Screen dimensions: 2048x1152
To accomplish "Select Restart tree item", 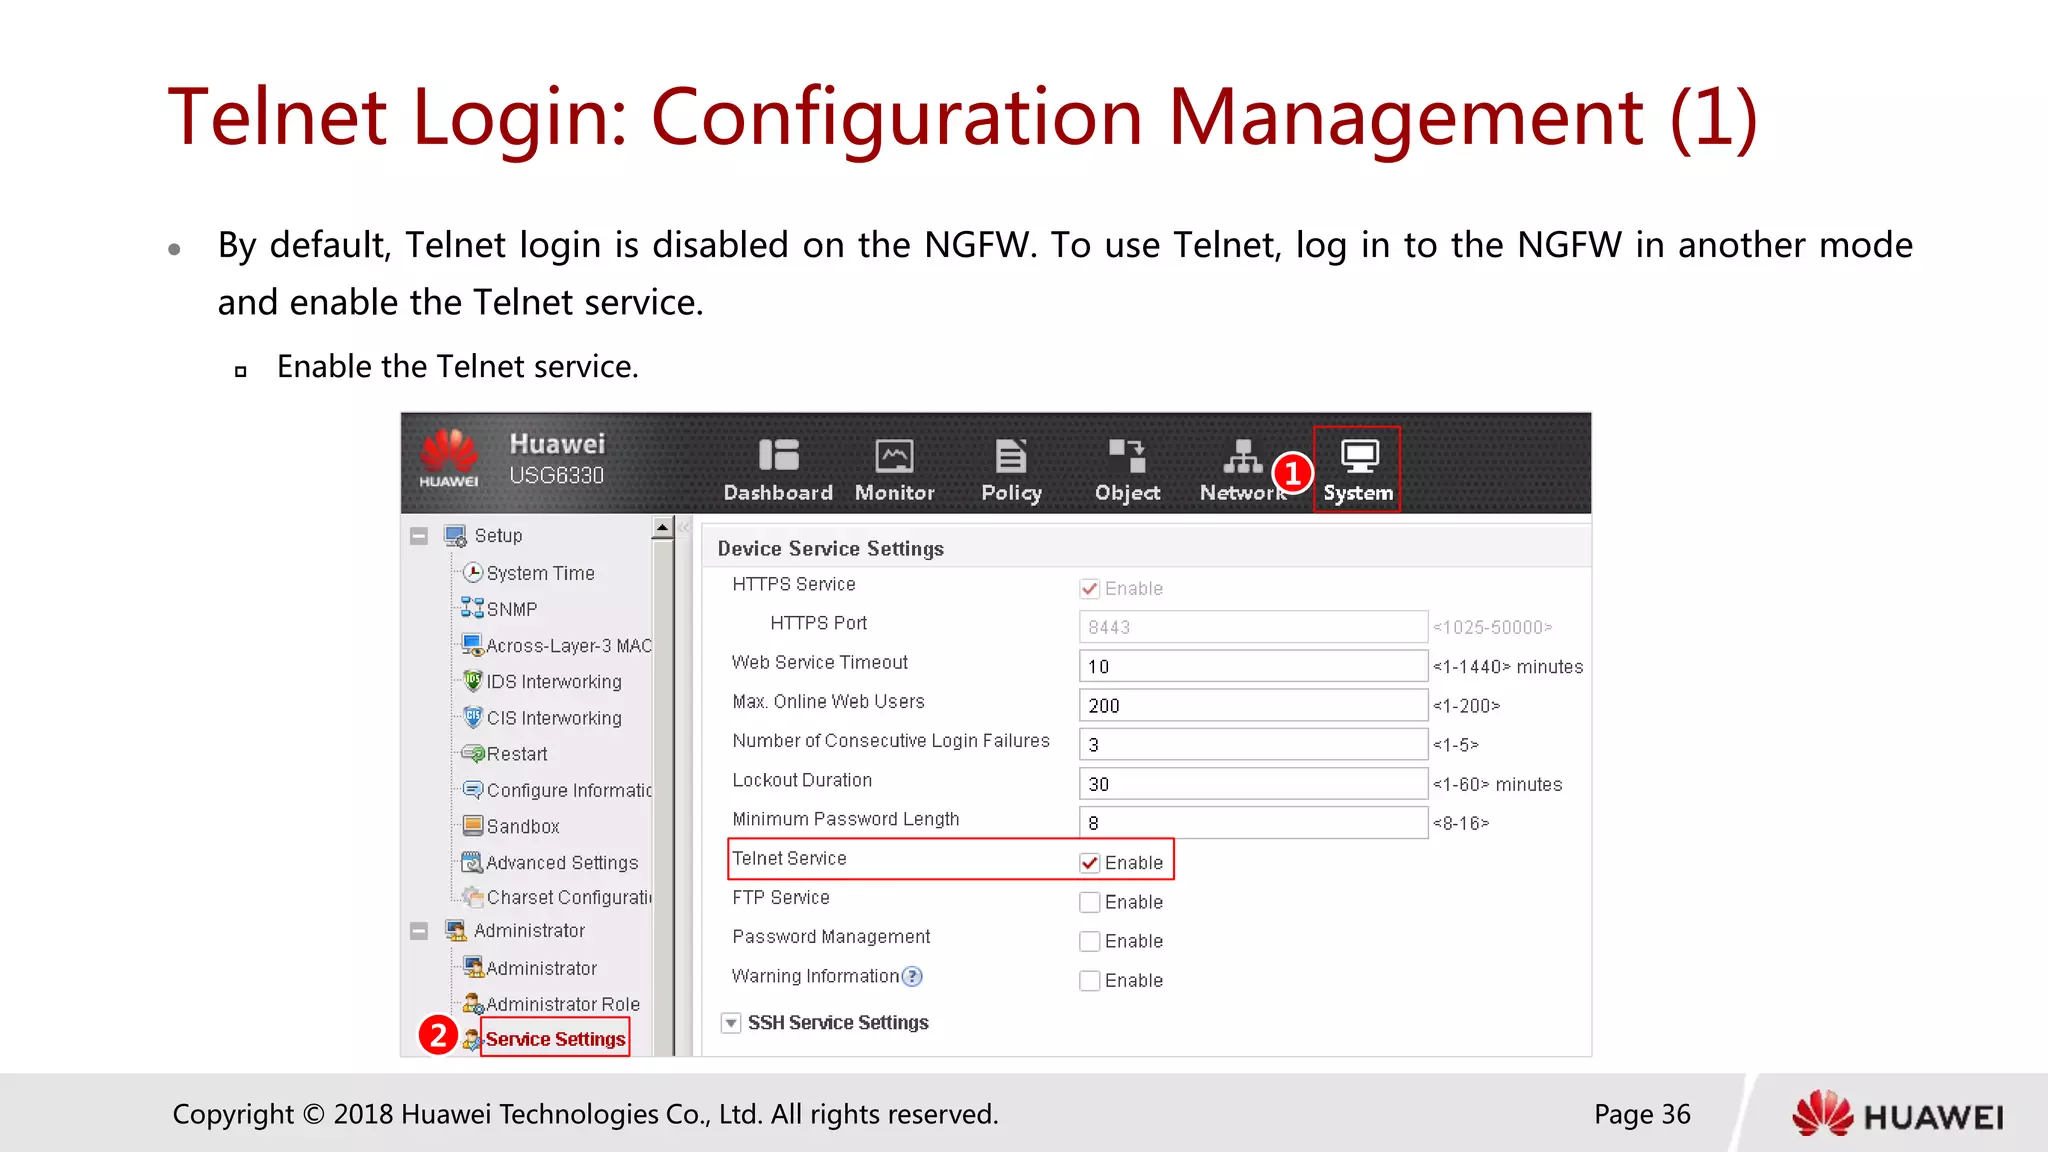I will pyautogui.click(x=517, y=754).
